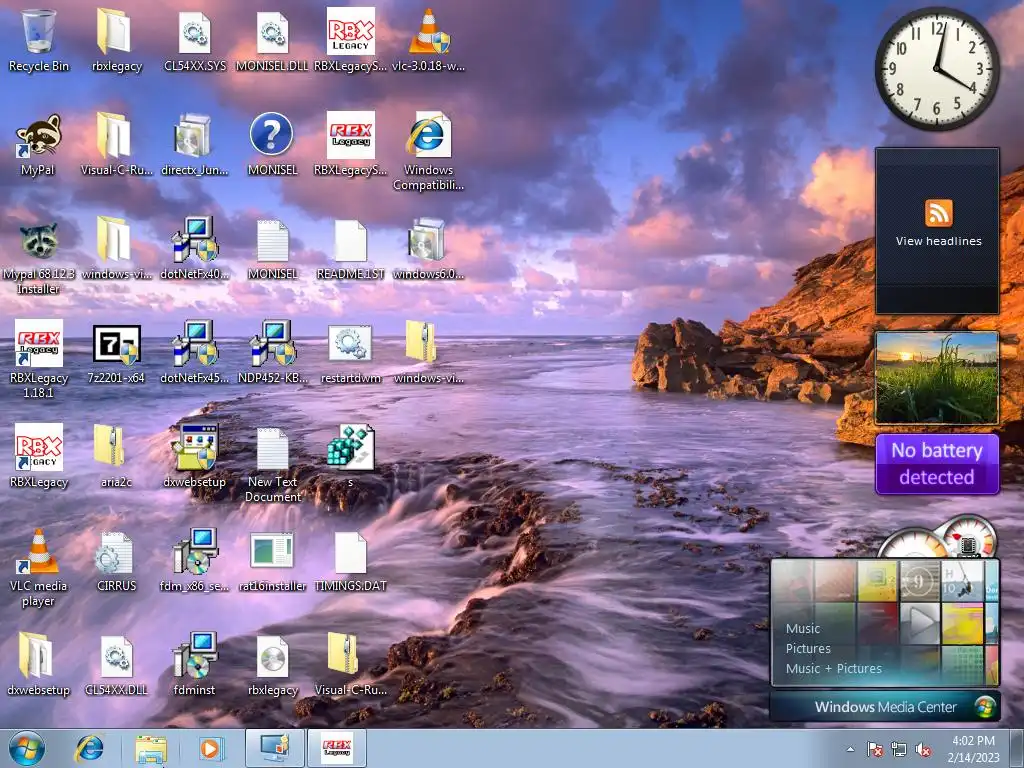Select the CL54XX.SYS system file
1024x768 pixels.
point(195,40)
